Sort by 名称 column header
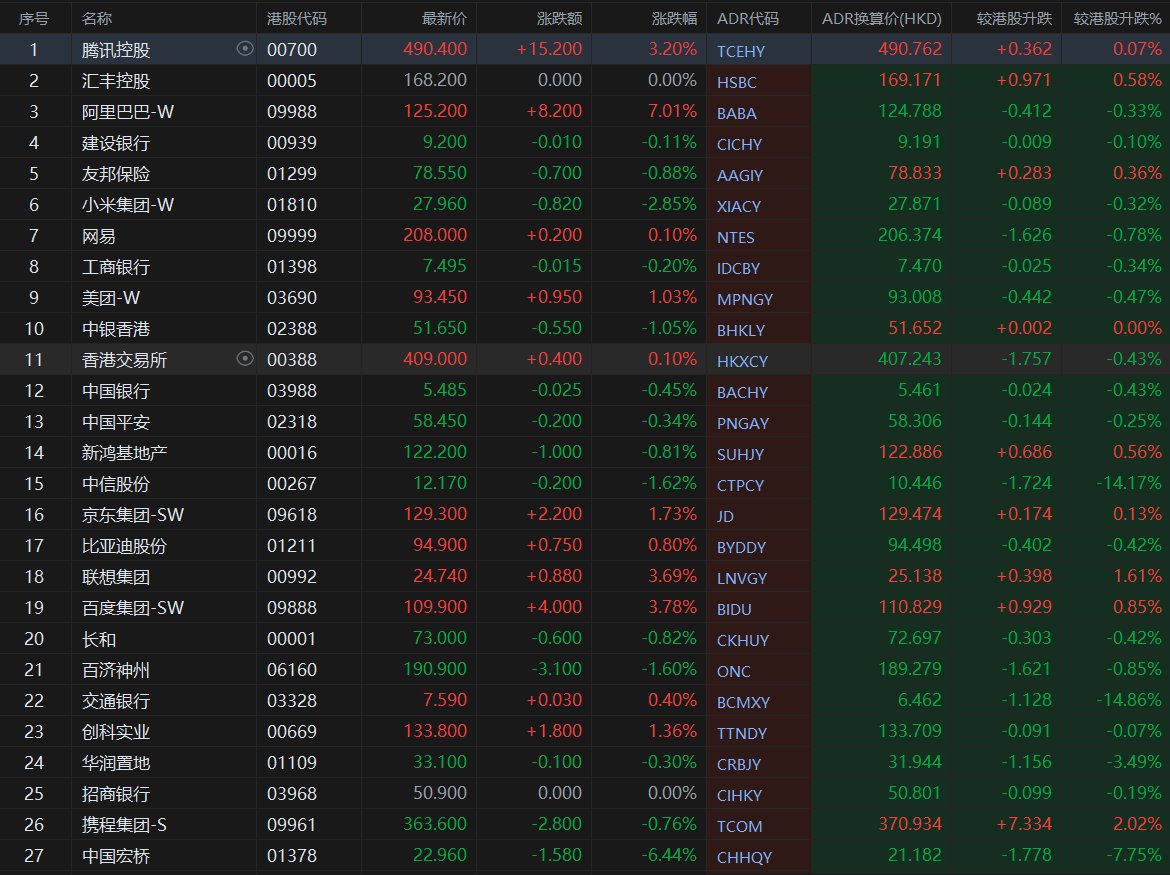Viewport: 1170px width, 875px height. [x=97, y=19]
